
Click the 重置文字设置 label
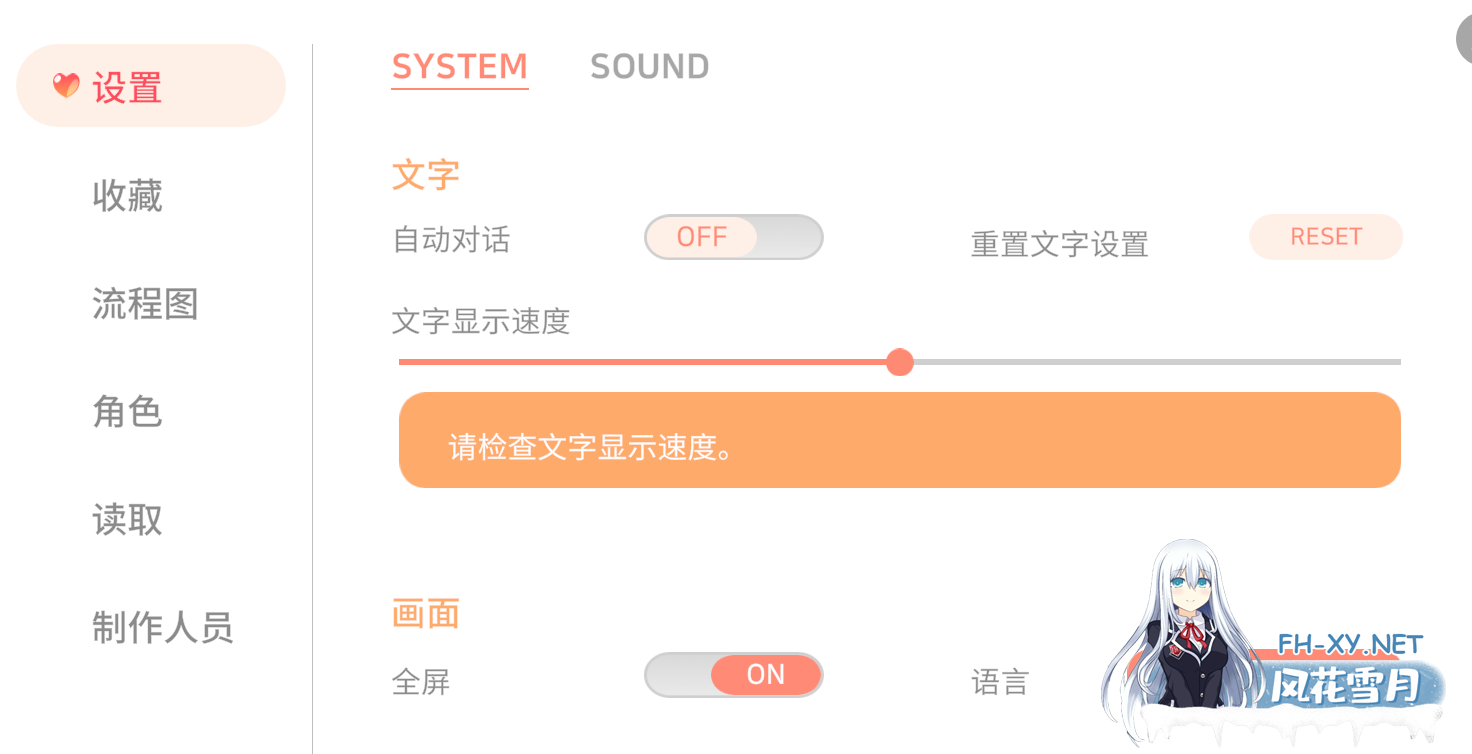[1059, 244]
